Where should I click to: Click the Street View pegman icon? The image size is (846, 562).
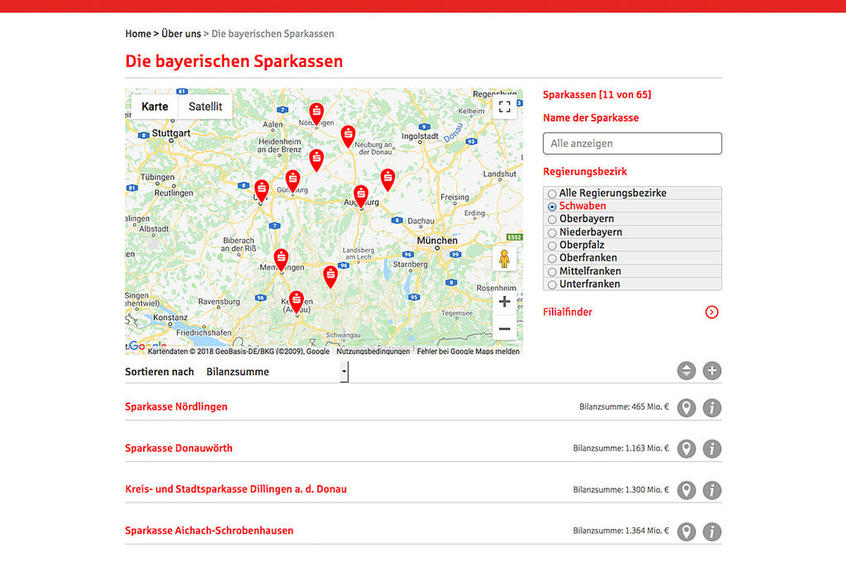click(x=504, y=259)
